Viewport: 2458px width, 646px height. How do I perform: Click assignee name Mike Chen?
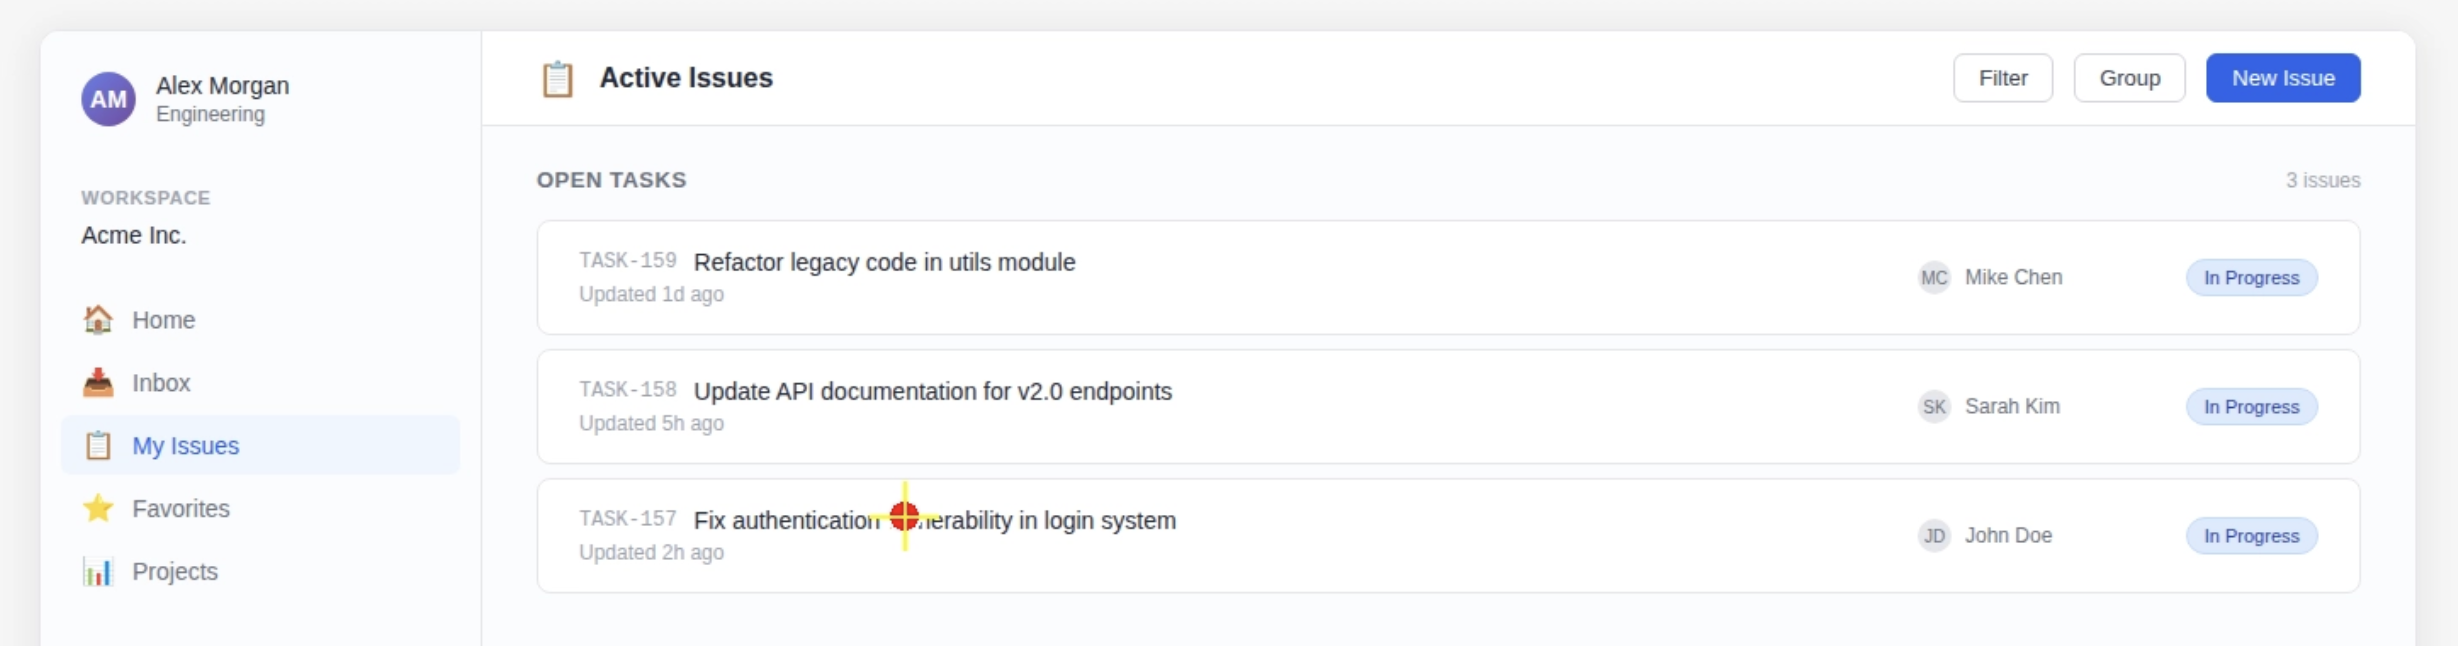[x=2013, y=278]
